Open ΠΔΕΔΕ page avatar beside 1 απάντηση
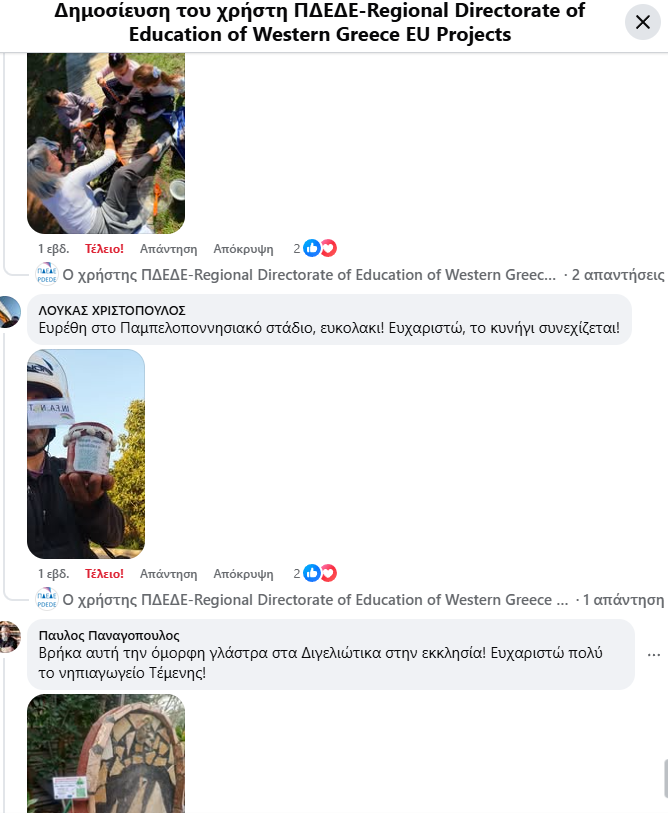This screenshot has height=813, width=668. pyautogui.click(x=47, y=599)
